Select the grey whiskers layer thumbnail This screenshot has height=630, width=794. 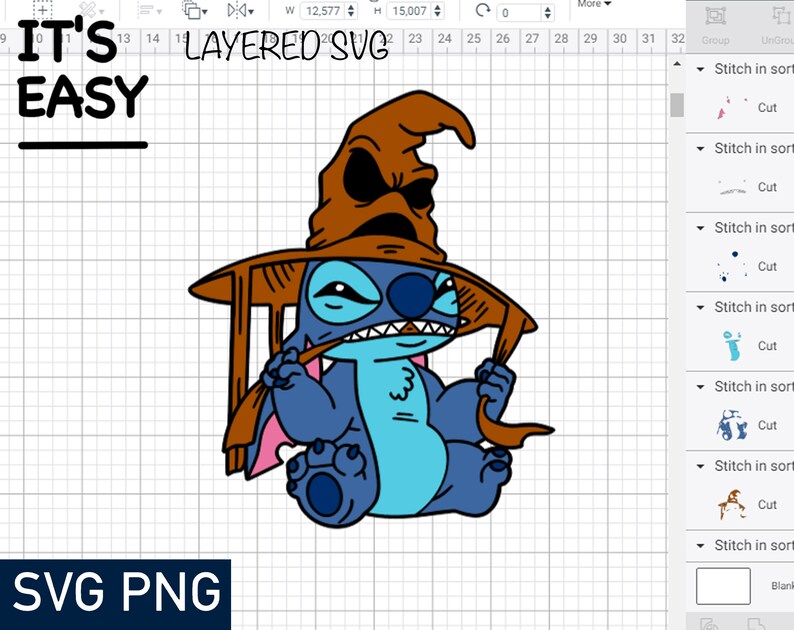coord(732,187)
